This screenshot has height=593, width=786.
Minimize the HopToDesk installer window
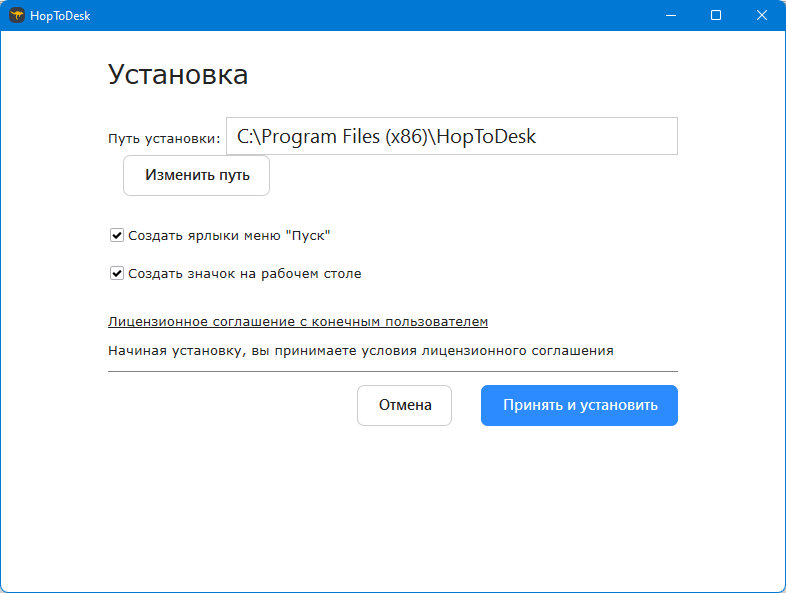(669, 15)
